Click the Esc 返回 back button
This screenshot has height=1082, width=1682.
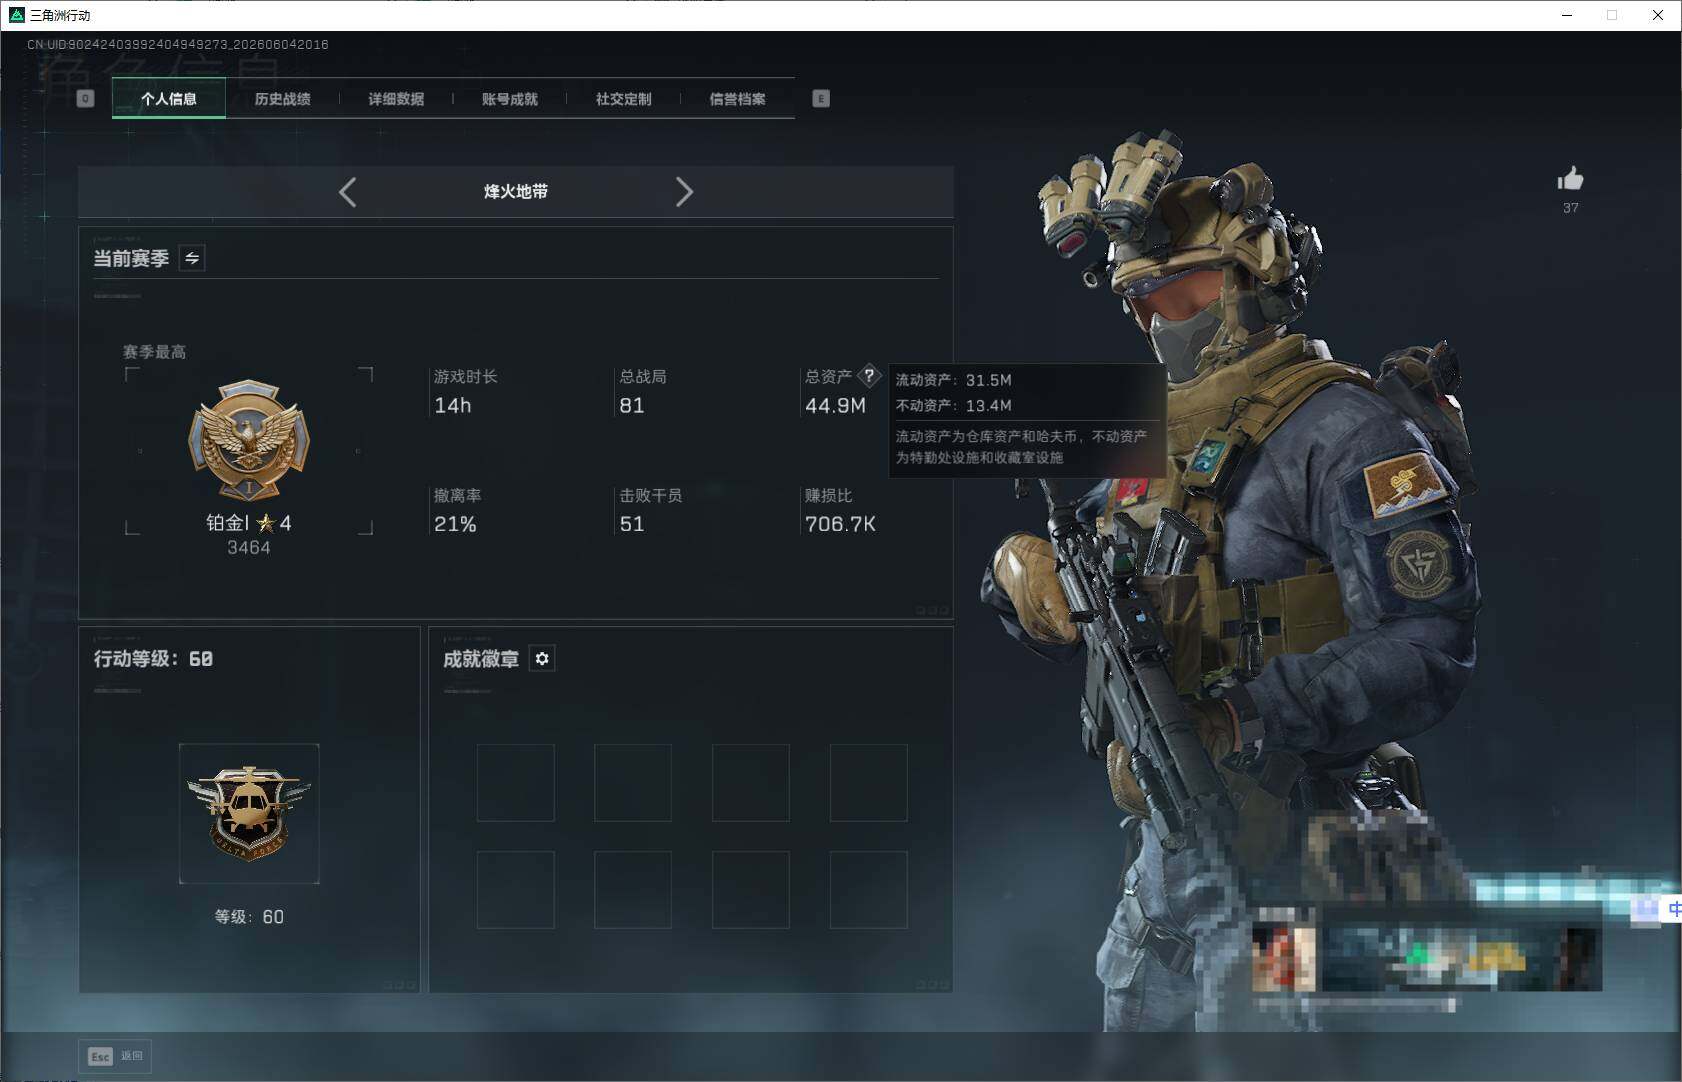[x=115, y=1056]
